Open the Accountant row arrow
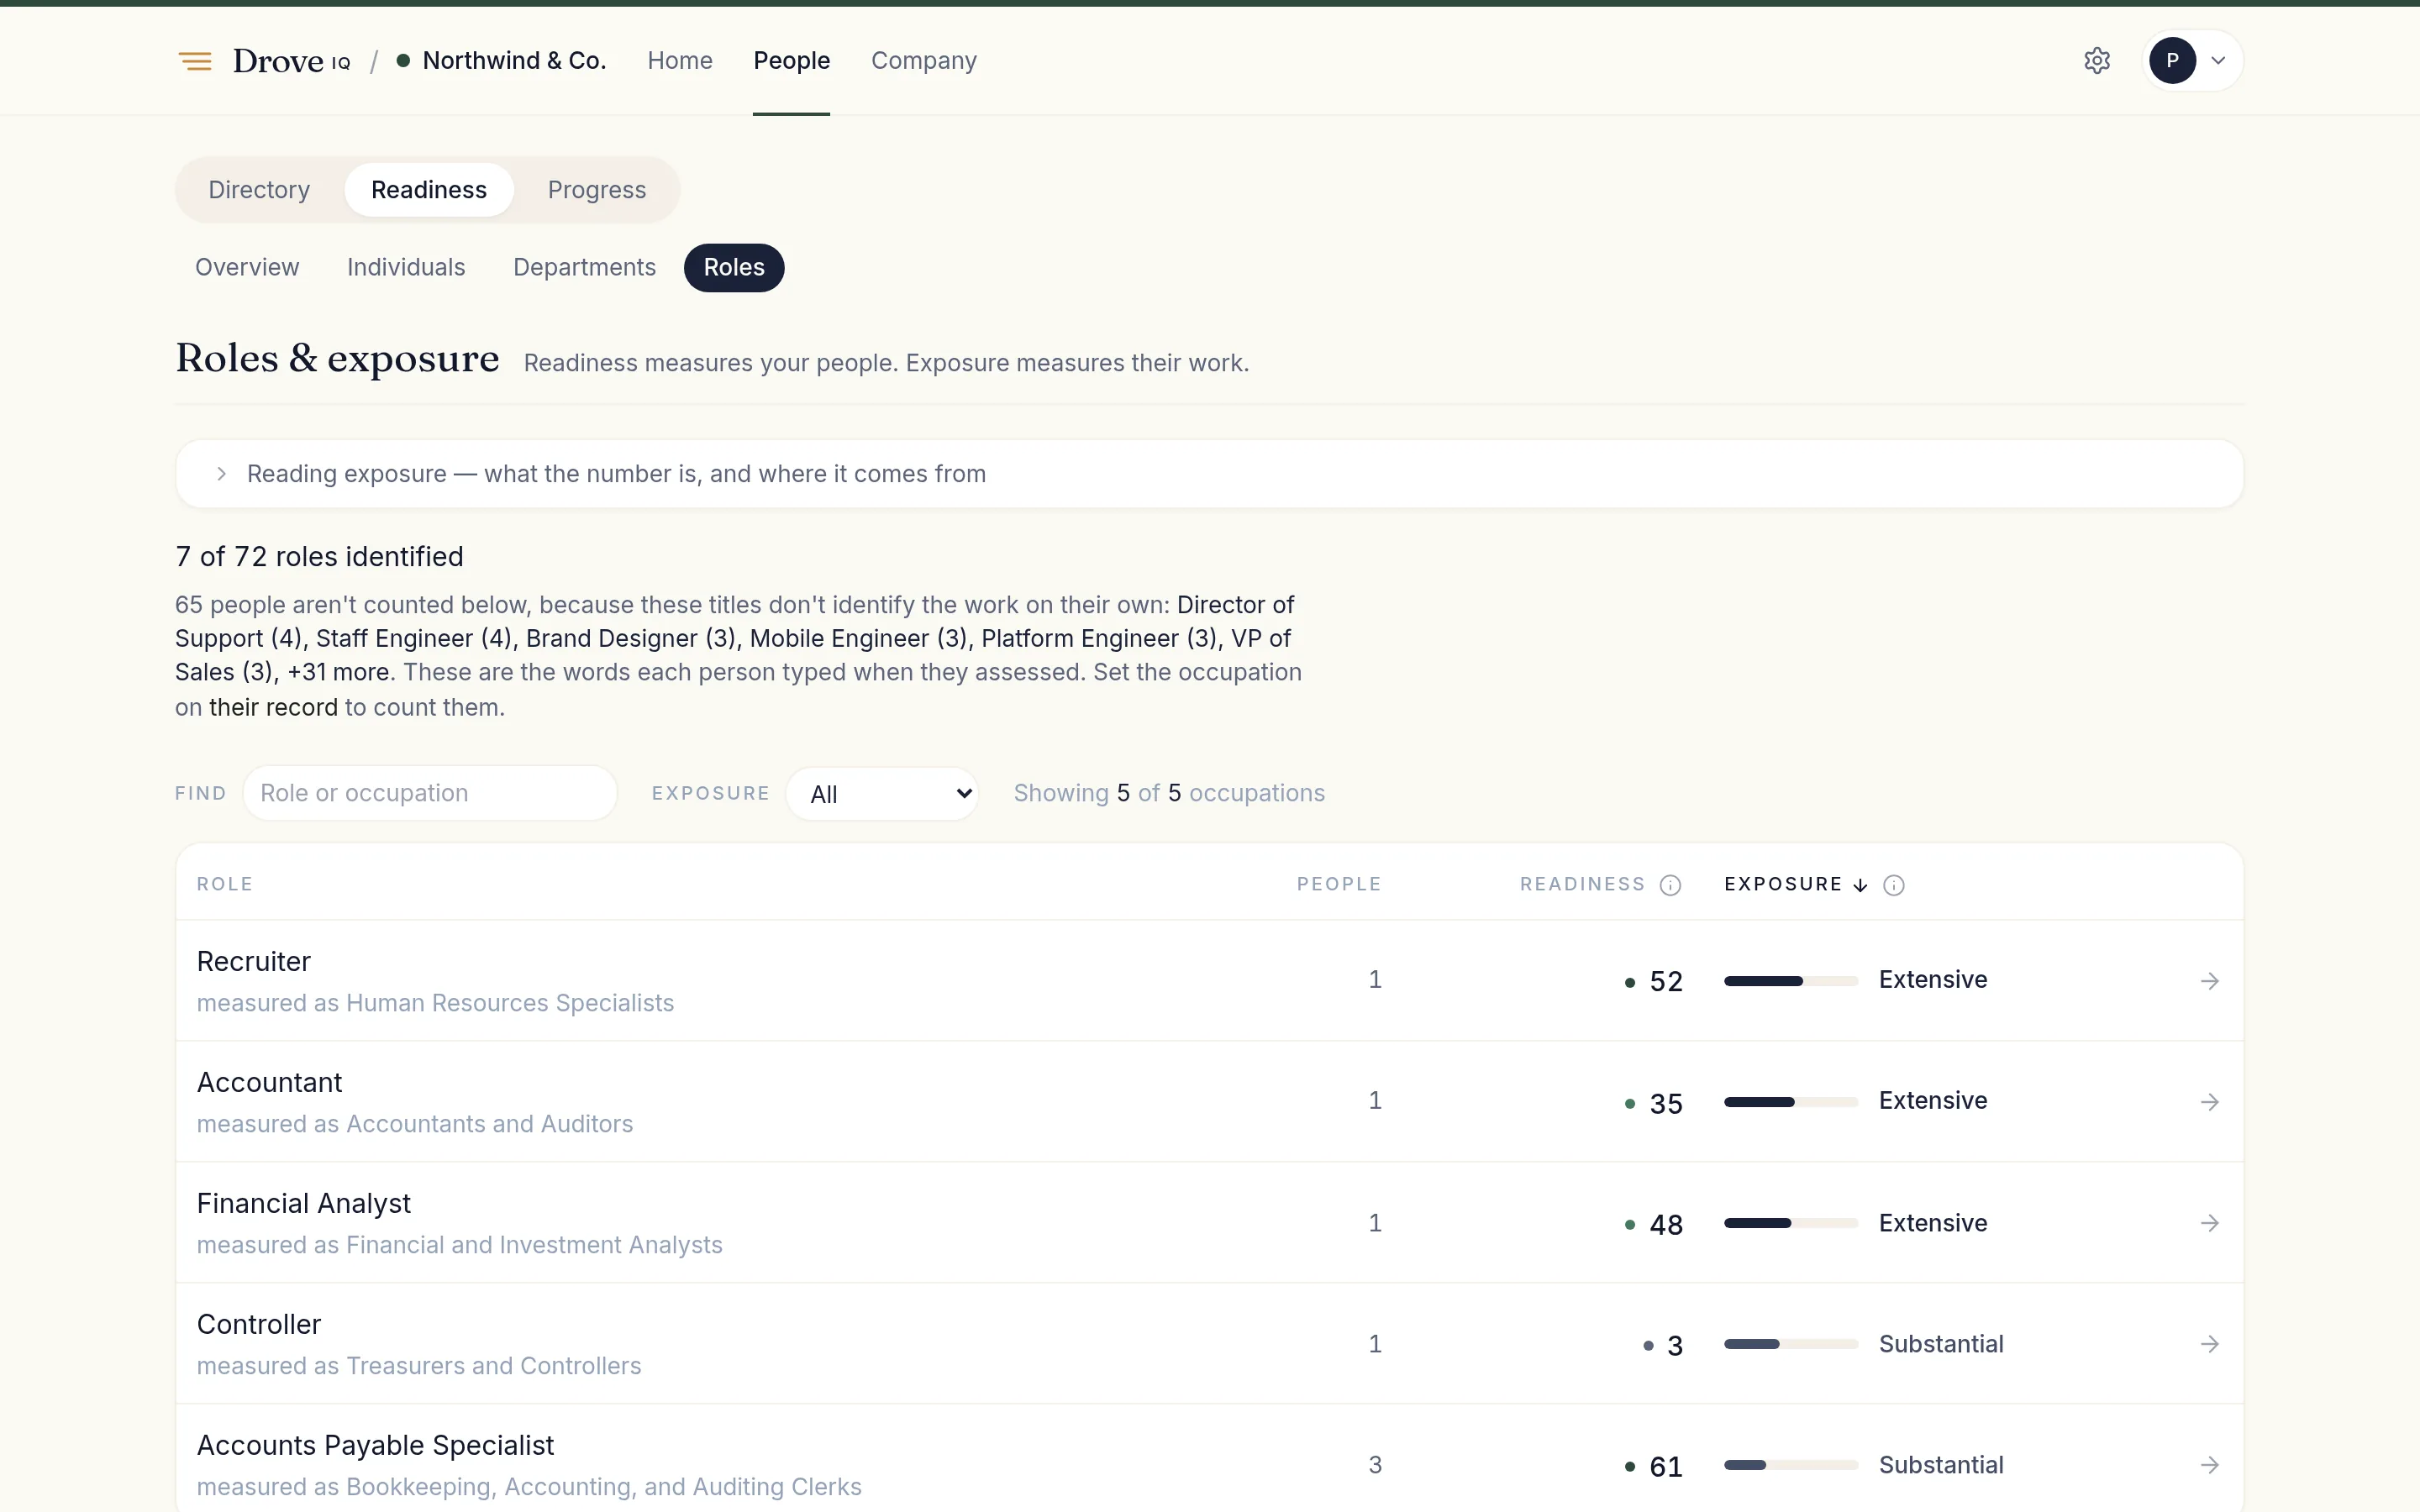 tap(2210, 1102)
